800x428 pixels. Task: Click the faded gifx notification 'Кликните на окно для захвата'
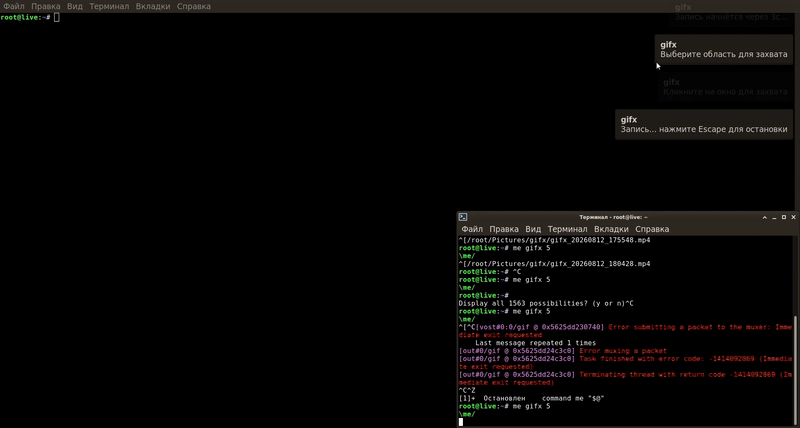[725, 87]
